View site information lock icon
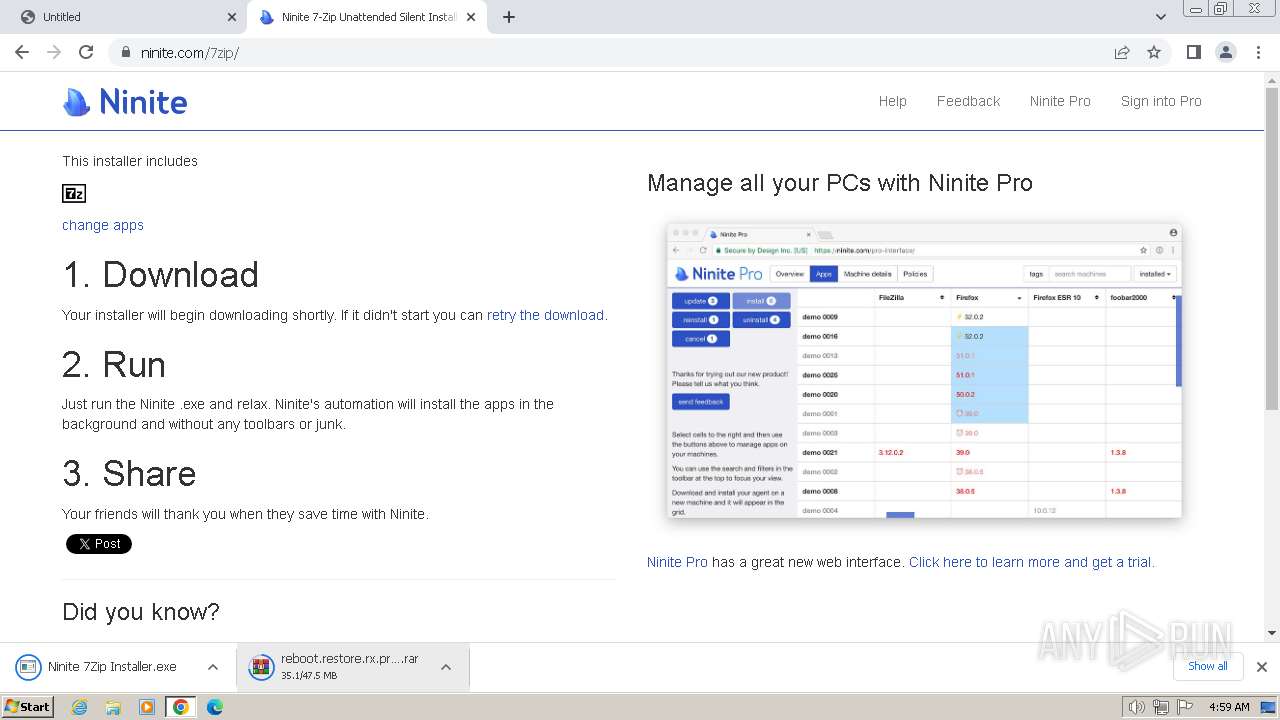Viewport: 1280px width, 720px height. [x=125, y=52]
